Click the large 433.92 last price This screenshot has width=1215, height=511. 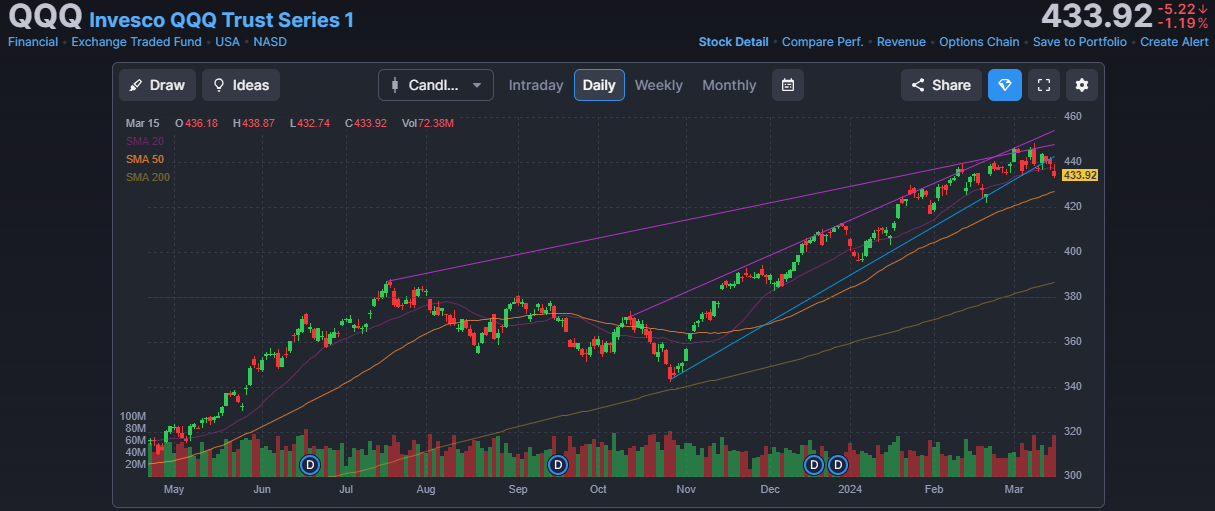[x=1096, y=16]
